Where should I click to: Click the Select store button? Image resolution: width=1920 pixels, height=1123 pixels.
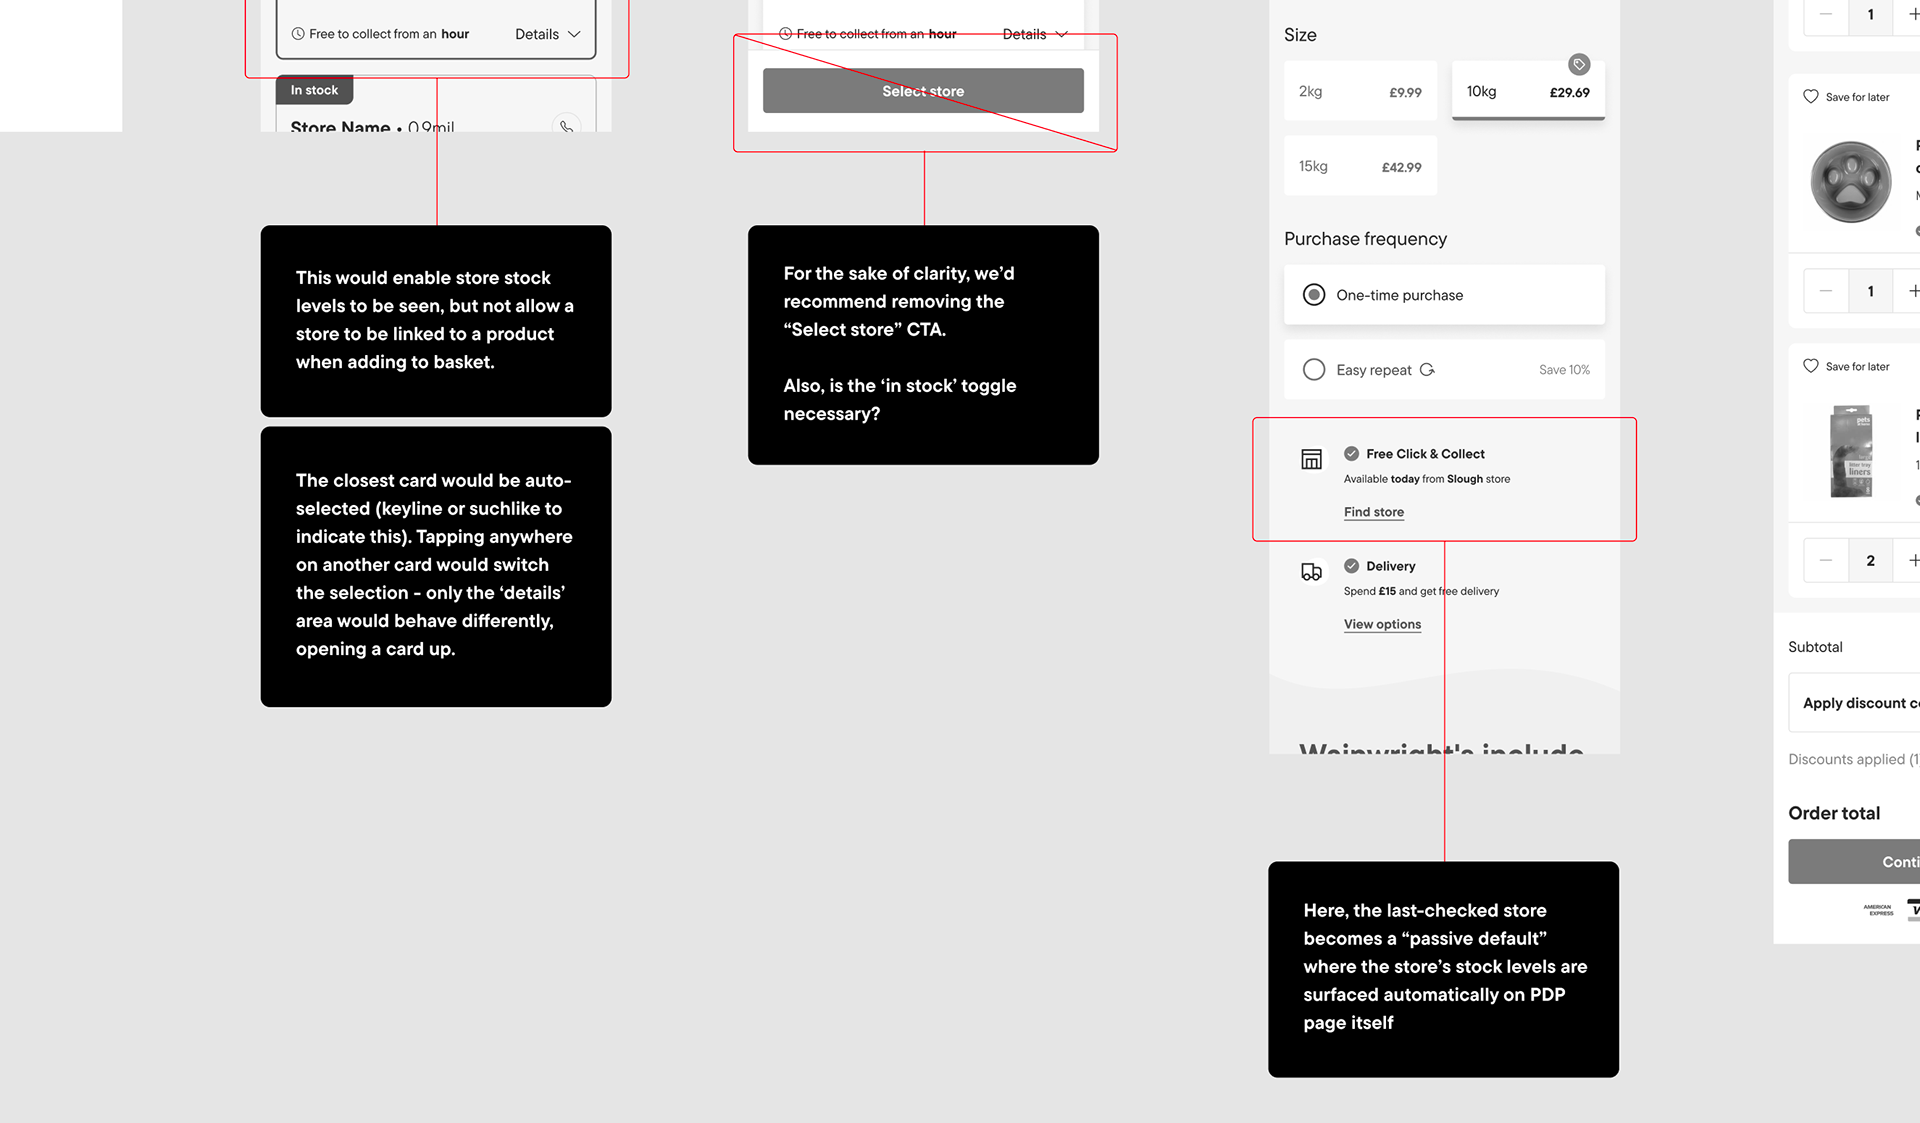923,91
